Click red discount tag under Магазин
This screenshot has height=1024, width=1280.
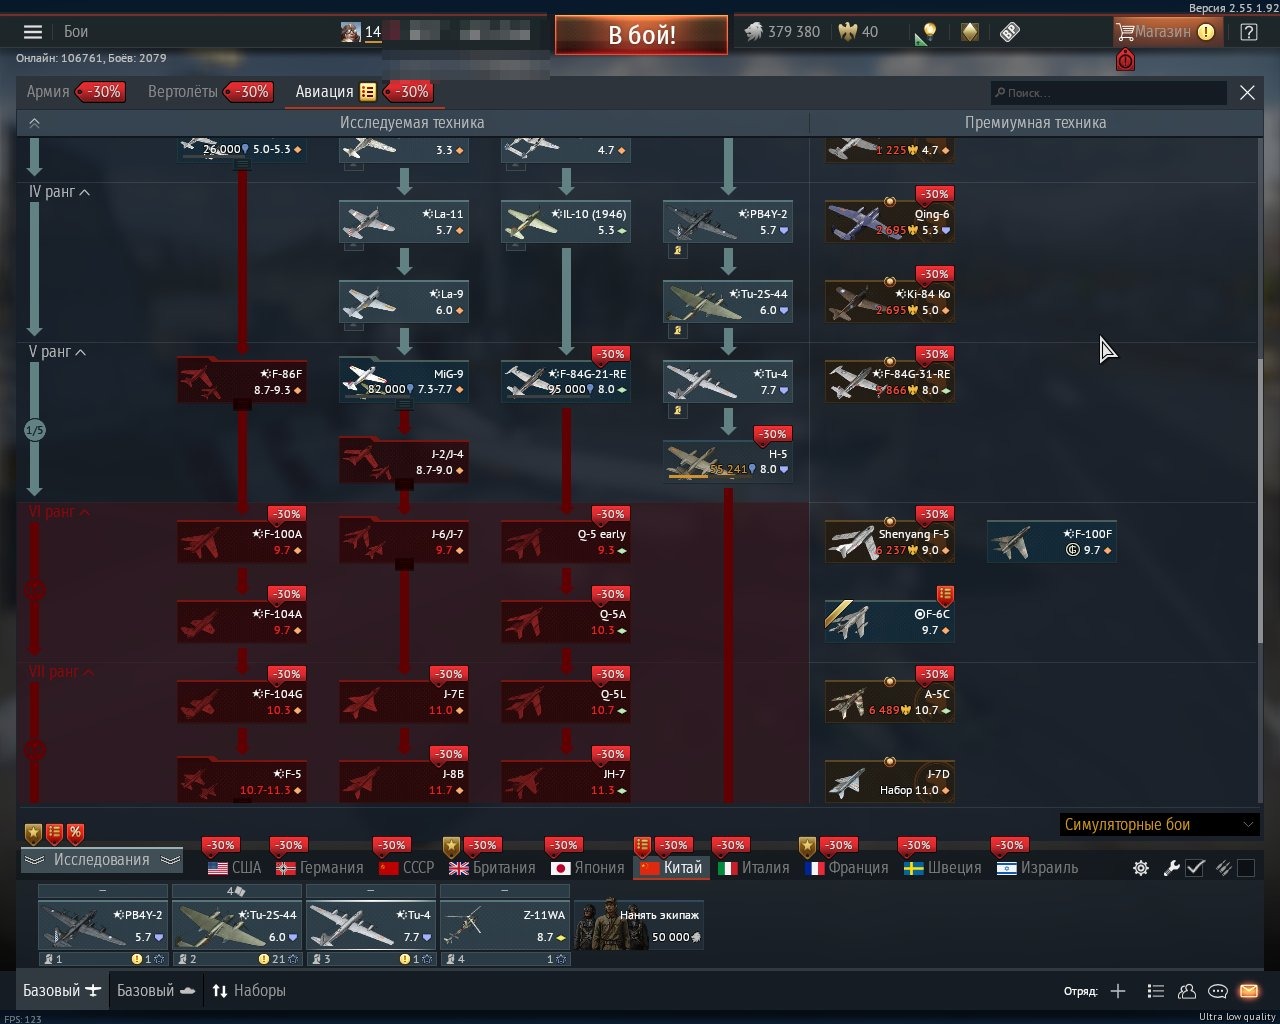pyautogui.click(x=1126, y=60)
